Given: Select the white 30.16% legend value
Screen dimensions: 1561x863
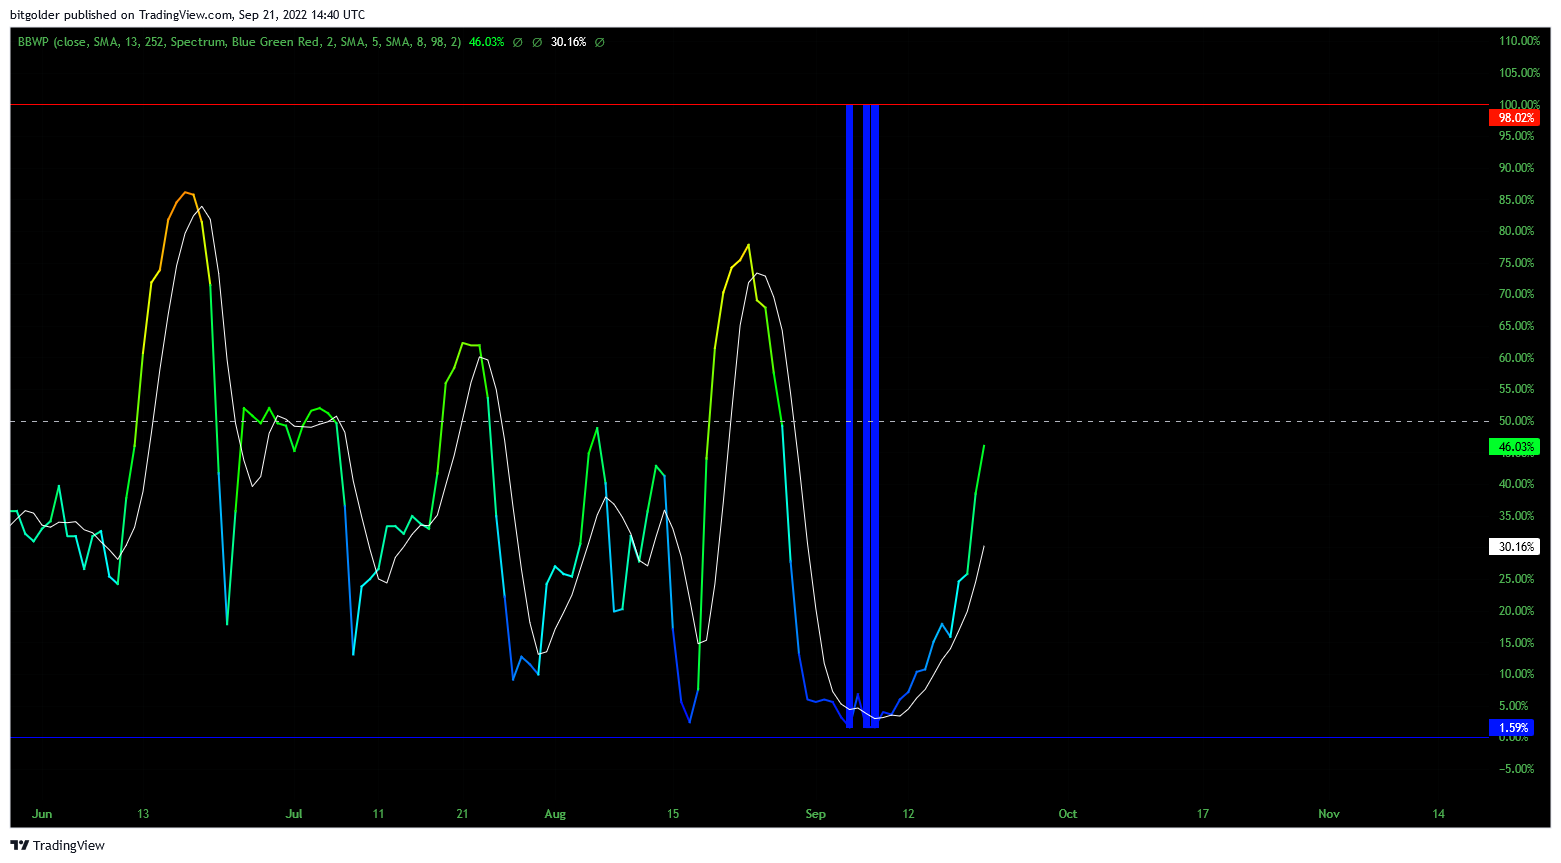Looking at the screenshot, I should click(568, 42).
